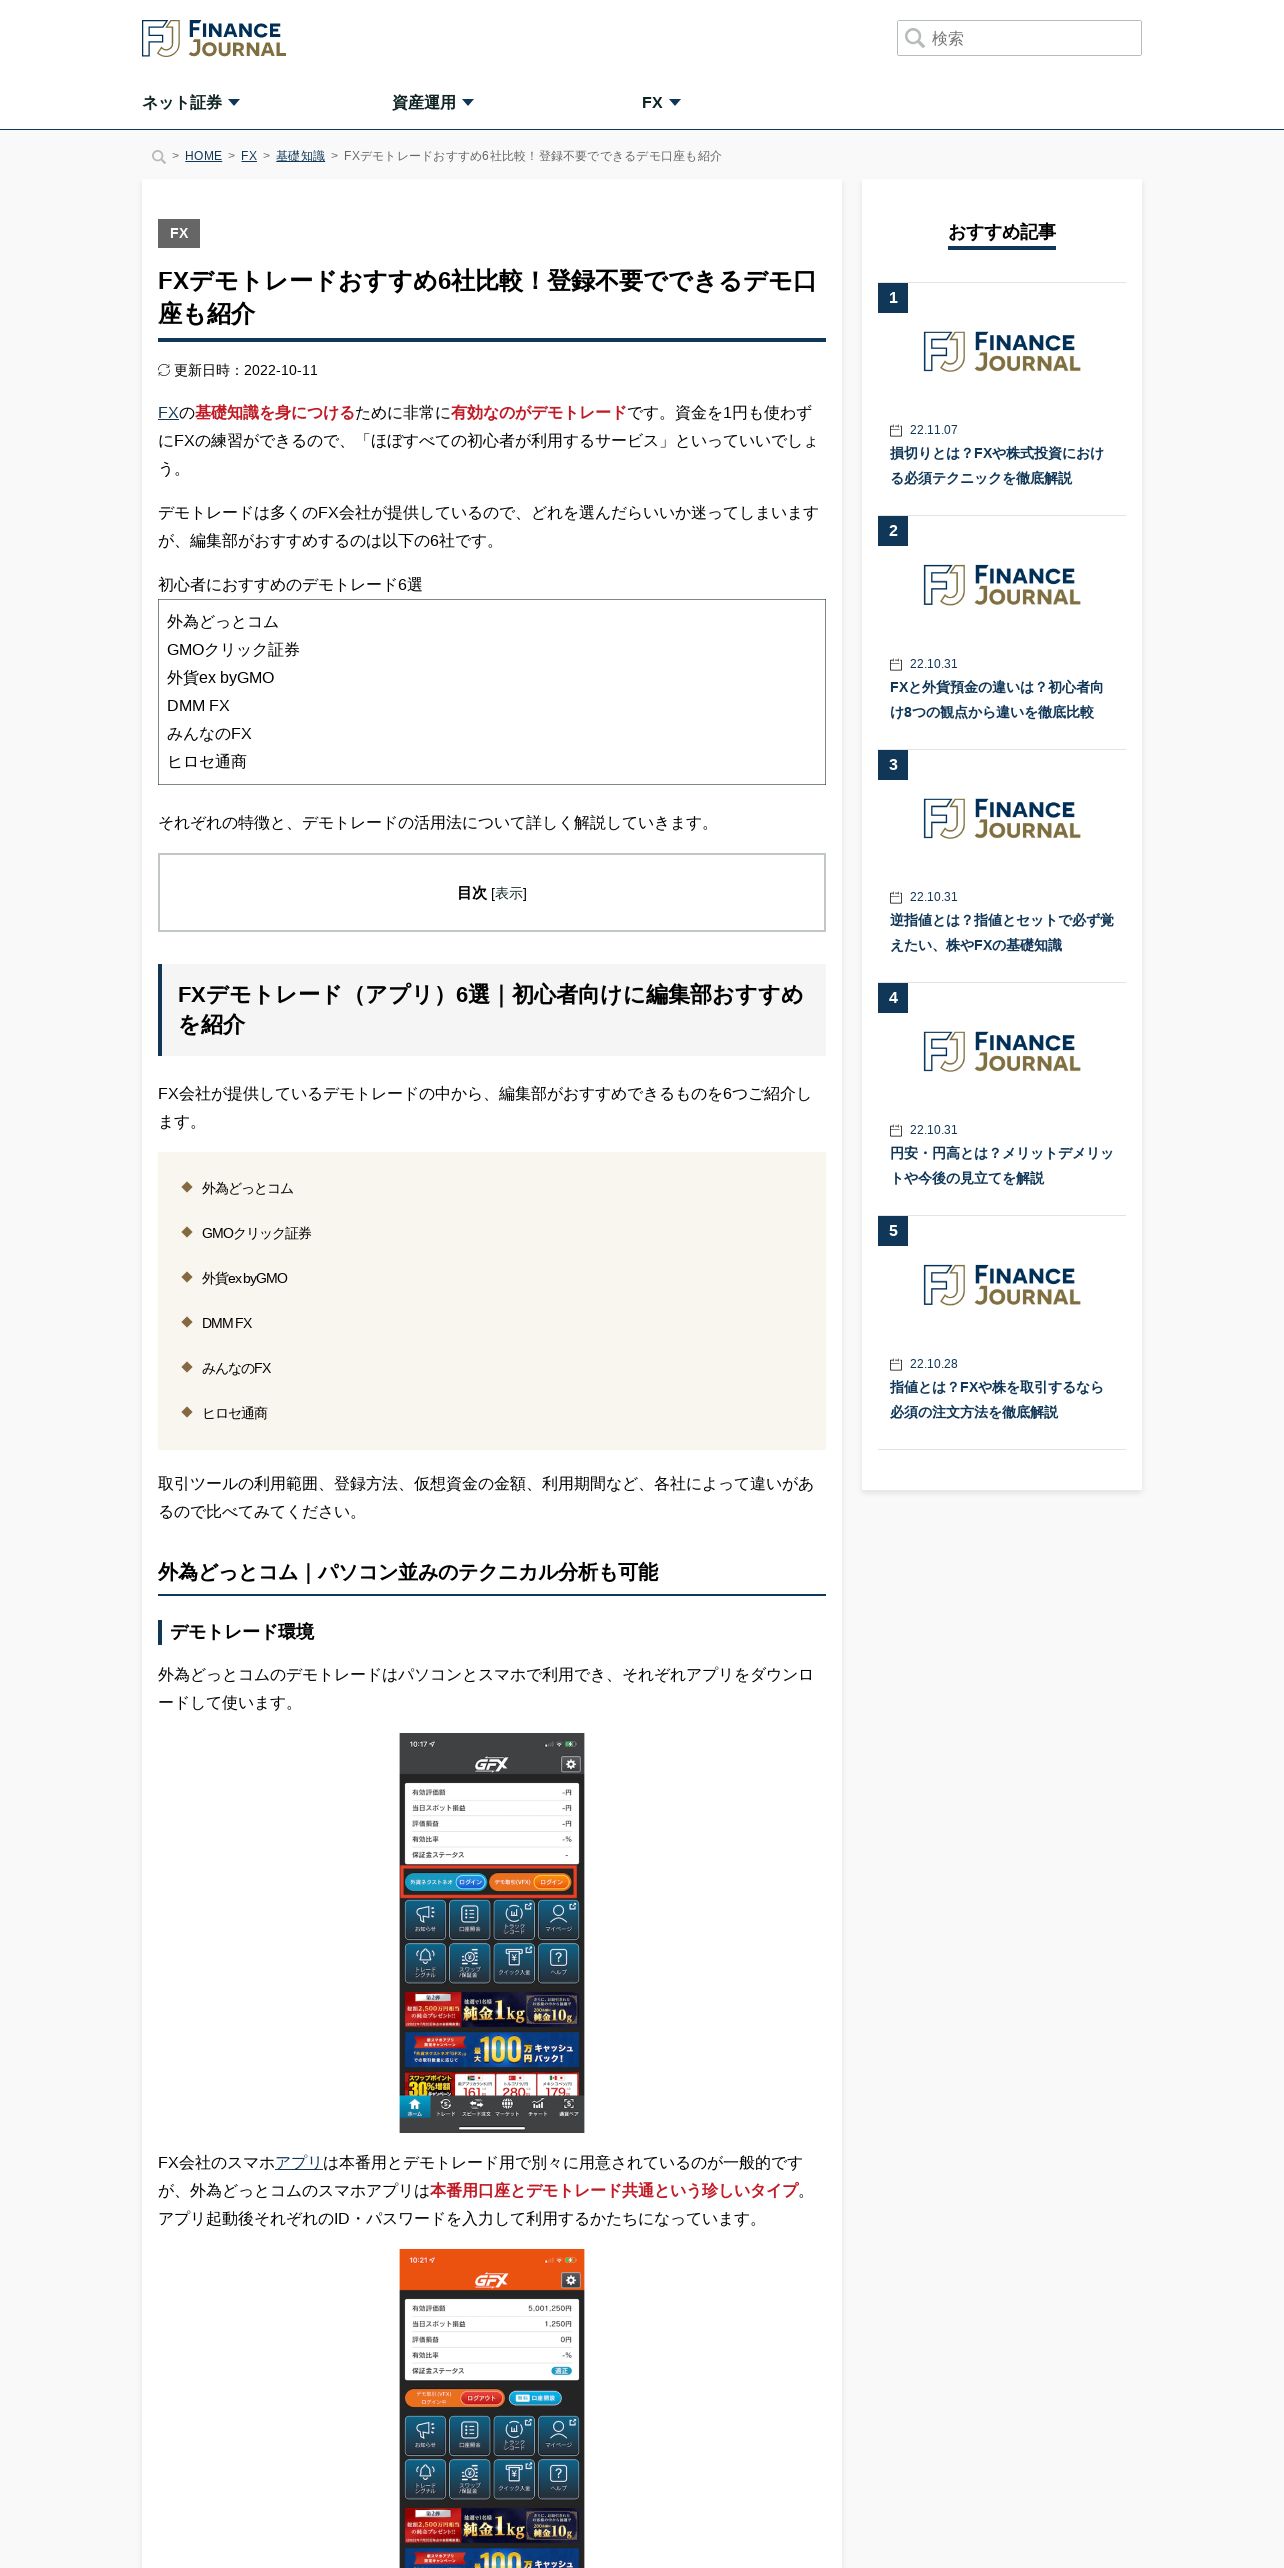
Task: Go to HOME via breadcrumb
Action: (x=203, y=156)
